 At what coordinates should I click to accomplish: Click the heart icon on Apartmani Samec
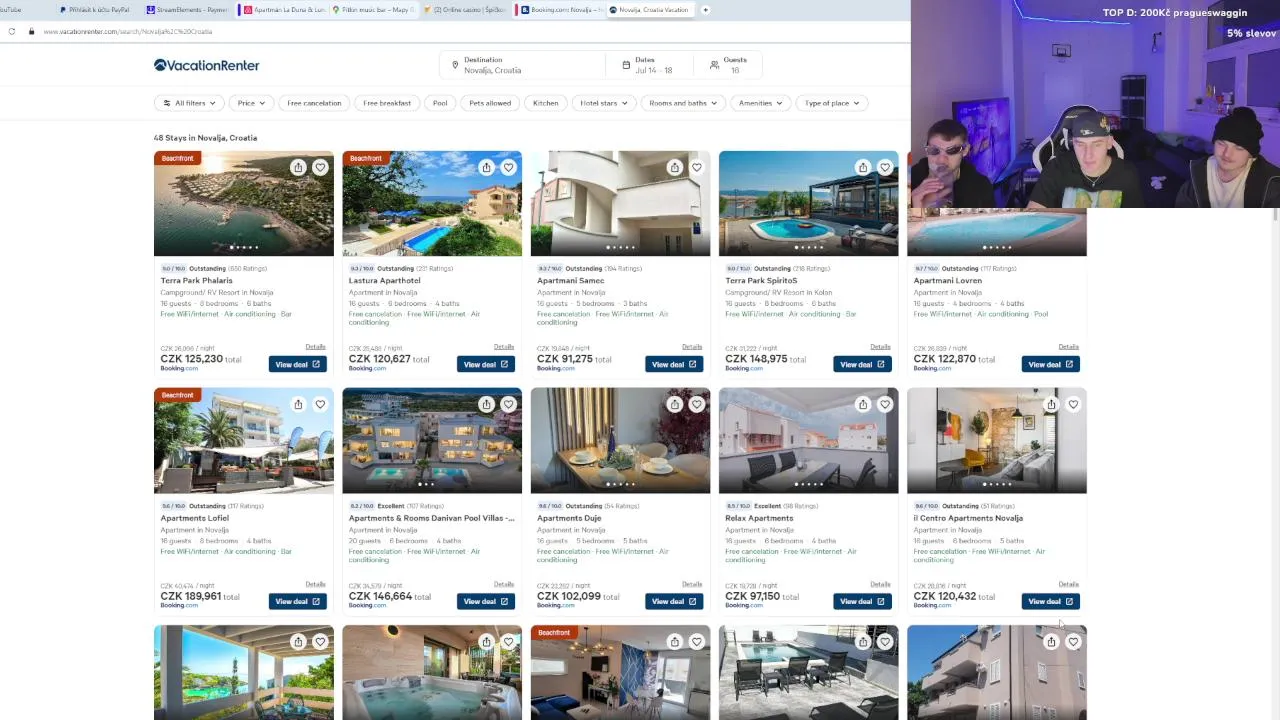696,167
